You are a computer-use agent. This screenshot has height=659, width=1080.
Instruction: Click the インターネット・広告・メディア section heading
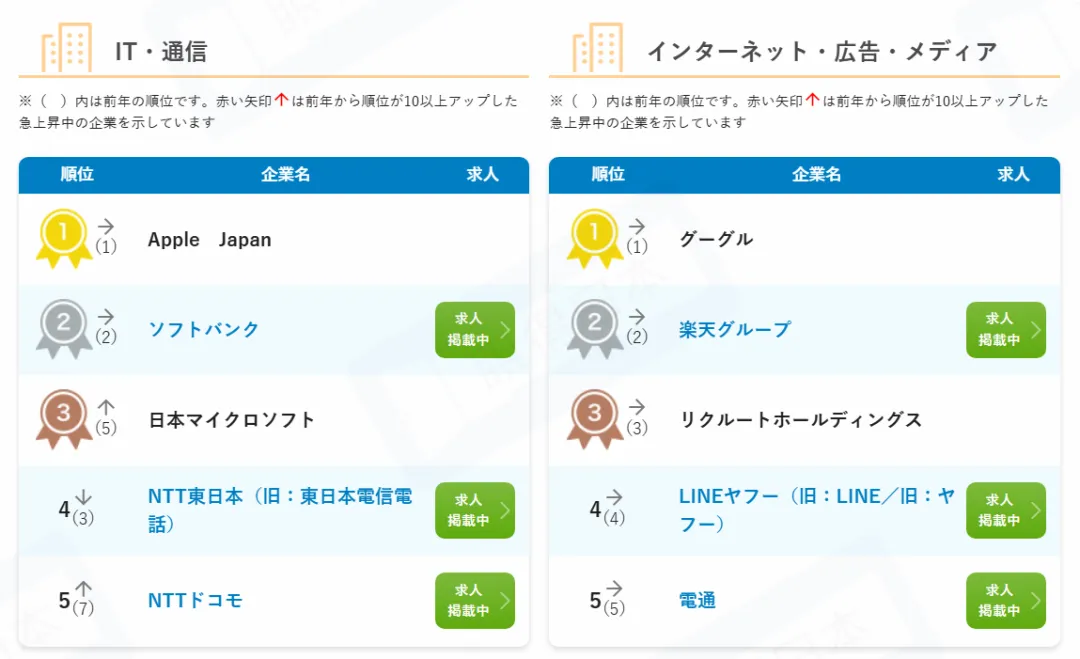coord(822,51)
